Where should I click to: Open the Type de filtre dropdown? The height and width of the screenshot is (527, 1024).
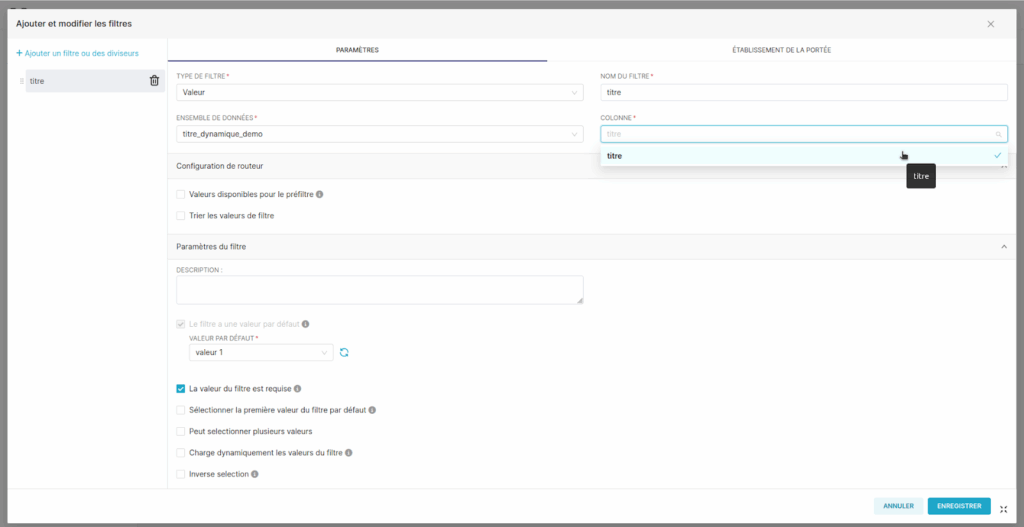click(x=379, y=93)
